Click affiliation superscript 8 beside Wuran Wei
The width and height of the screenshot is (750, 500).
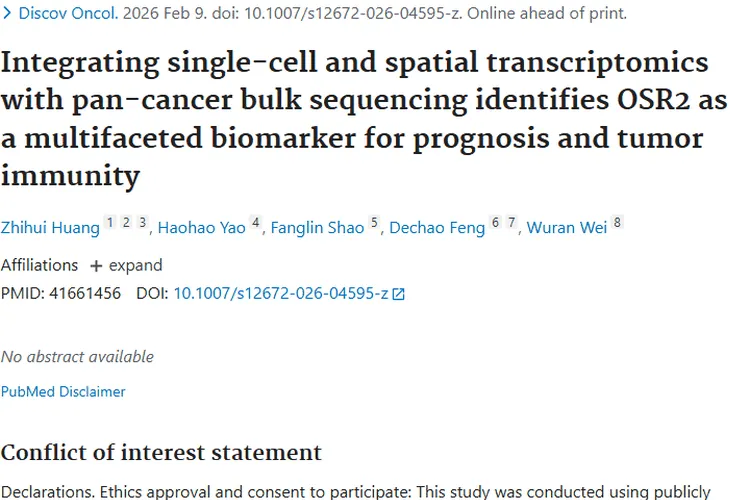click(617, 223)
